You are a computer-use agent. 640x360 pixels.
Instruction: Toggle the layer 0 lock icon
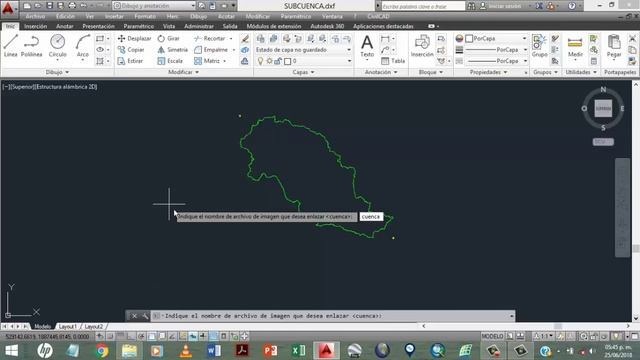click(278, 61)
